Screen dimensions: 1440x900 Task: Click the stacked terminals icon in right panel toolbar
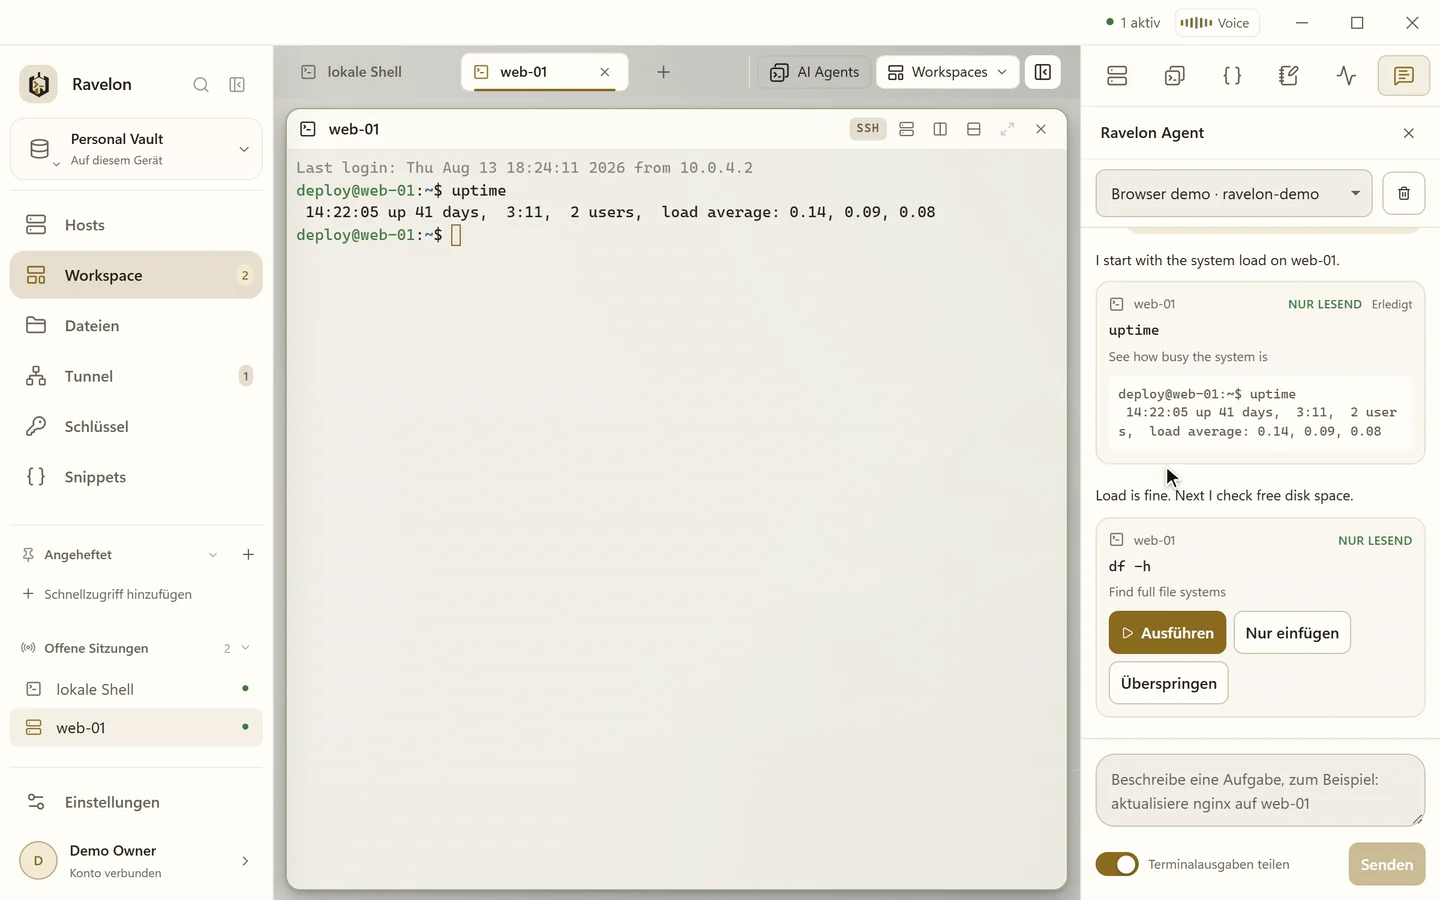(1175, 76)
